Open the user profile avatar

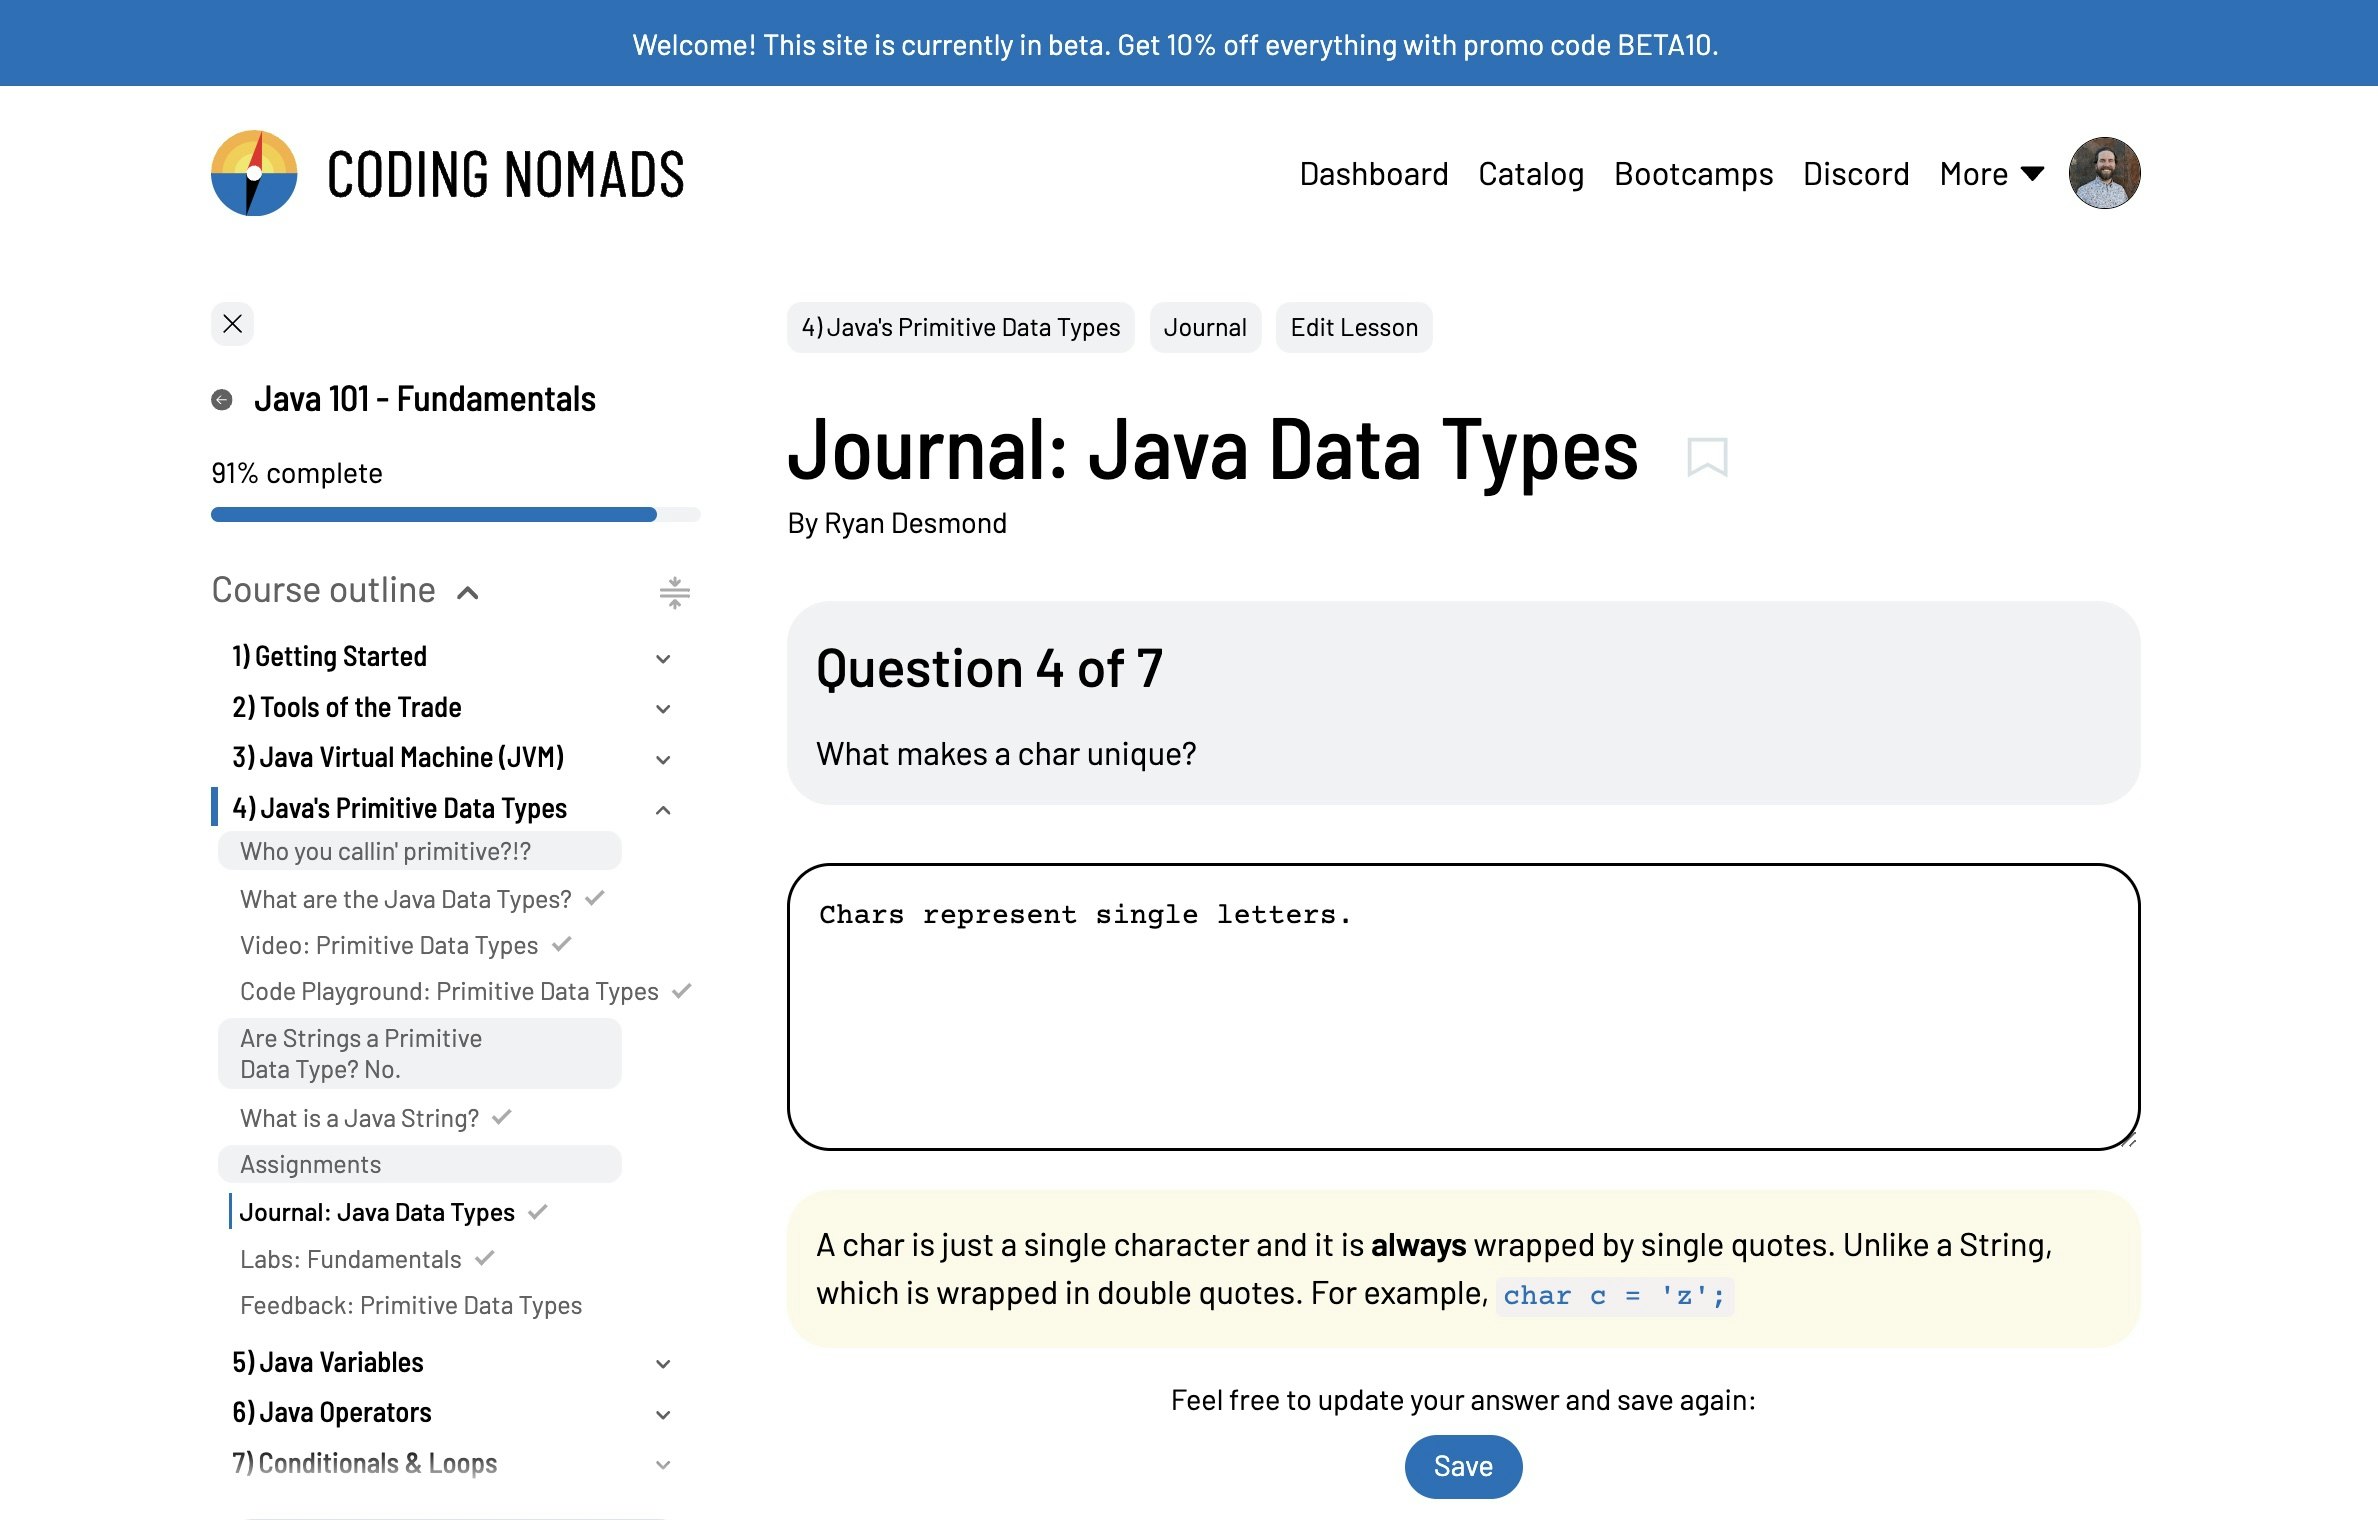click(x=2104, y=173)
